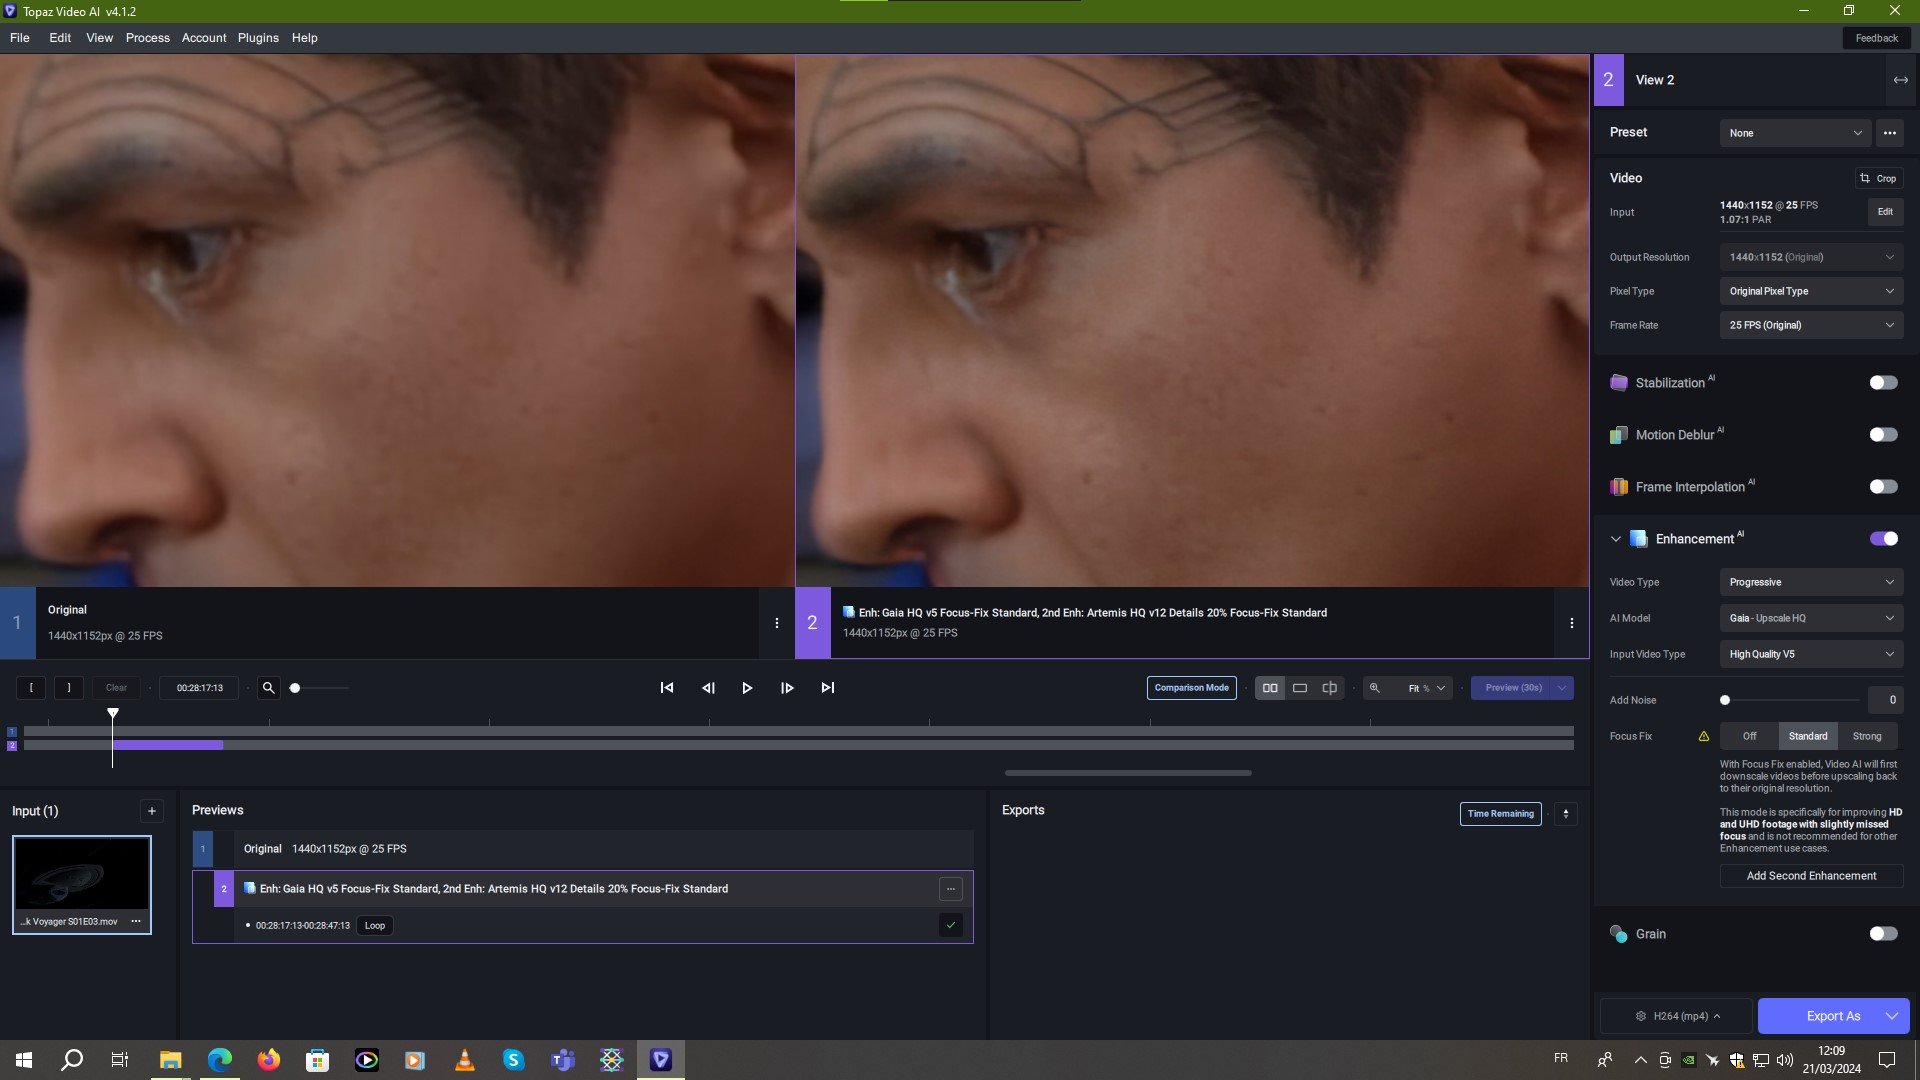Step forward one frame
This screenshot has height=1080, width=1920.
[x=787, y=688]
